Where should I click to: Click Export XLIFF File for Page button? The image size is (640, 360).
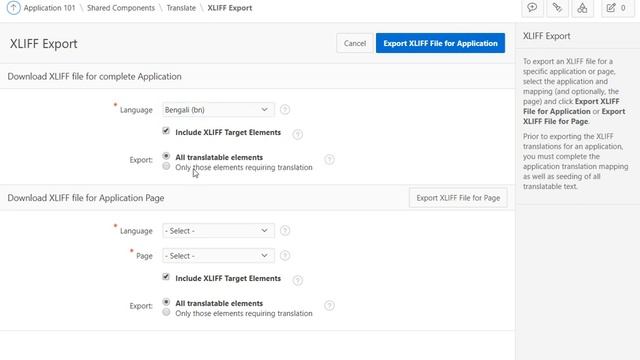coord(458,198)
